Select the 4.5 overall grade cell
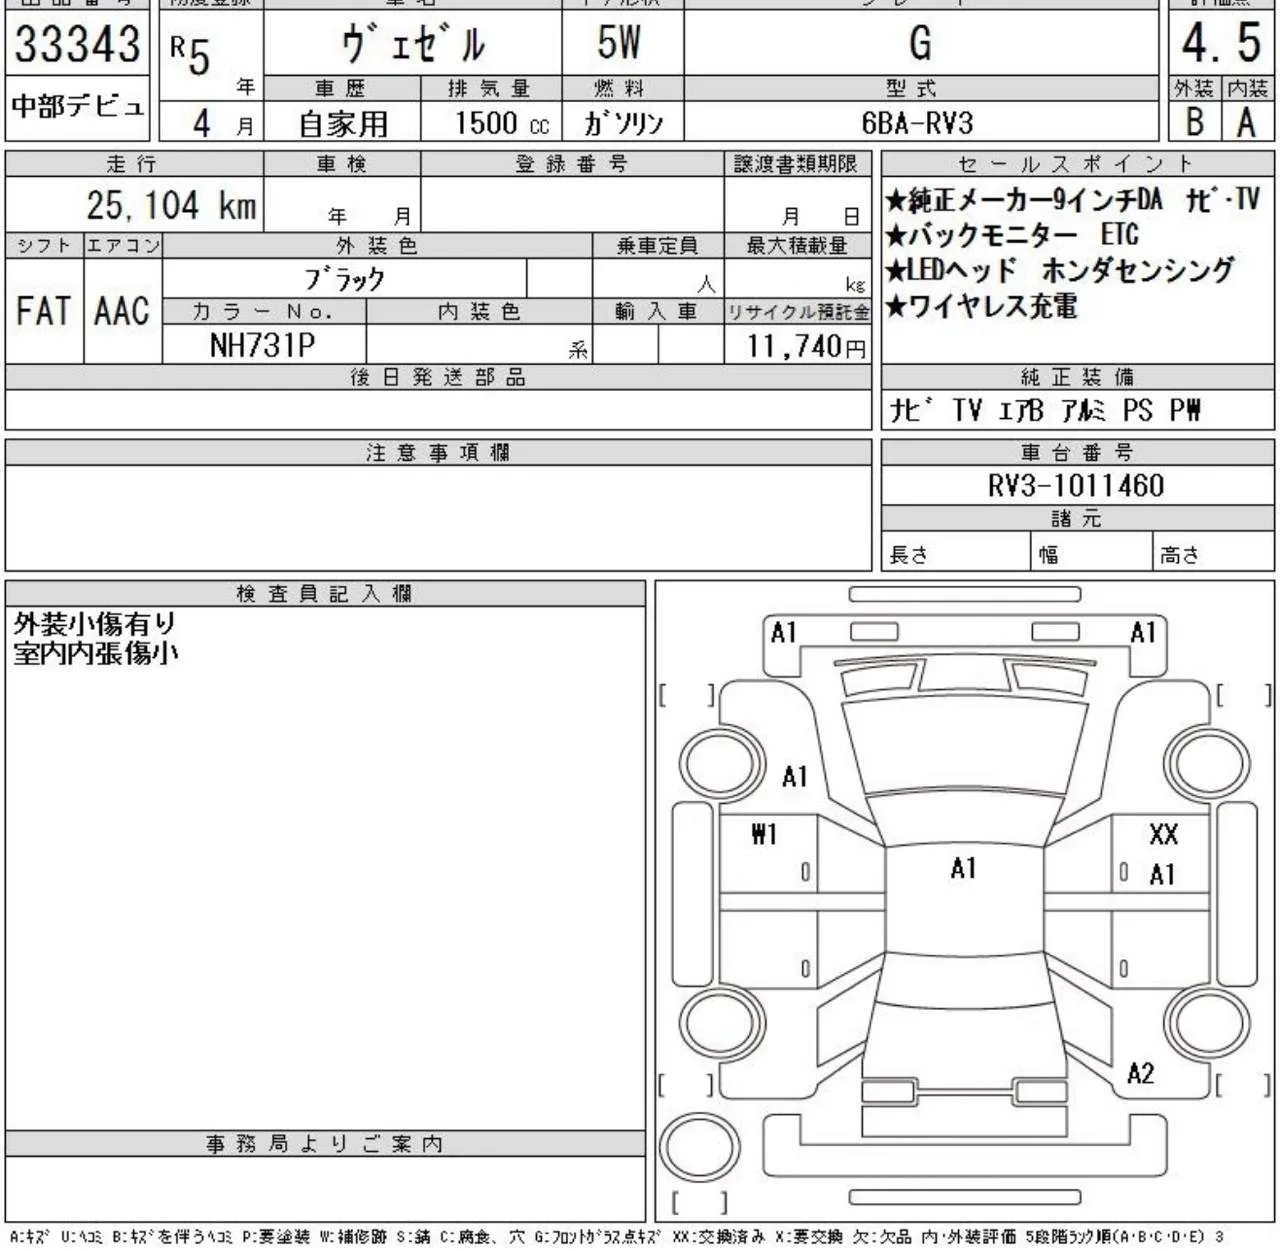The width and height of the screenshot is (1280, 1251). [1222, 43]
